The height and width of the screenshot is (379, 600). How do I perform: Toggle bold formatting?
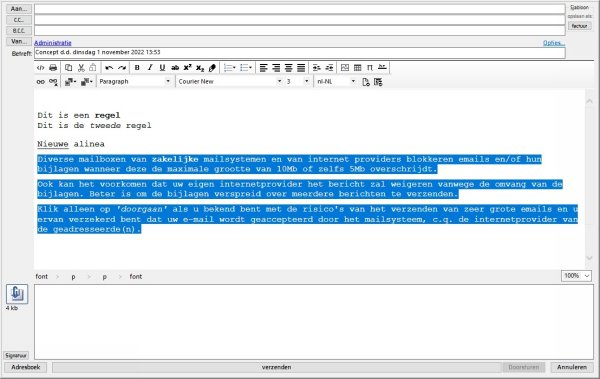[x=137, y=68]
